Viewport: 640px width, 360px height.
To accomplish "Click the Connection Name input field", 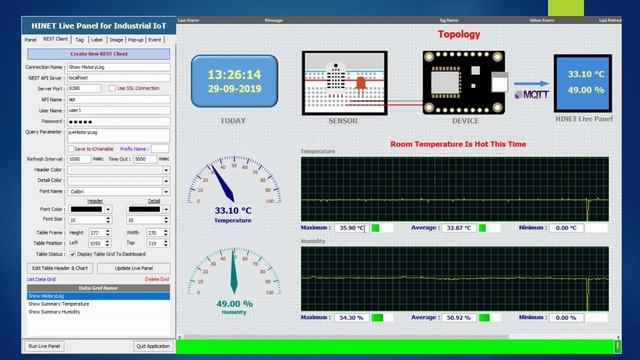I will pyautogui.click(x=118, y=67).
